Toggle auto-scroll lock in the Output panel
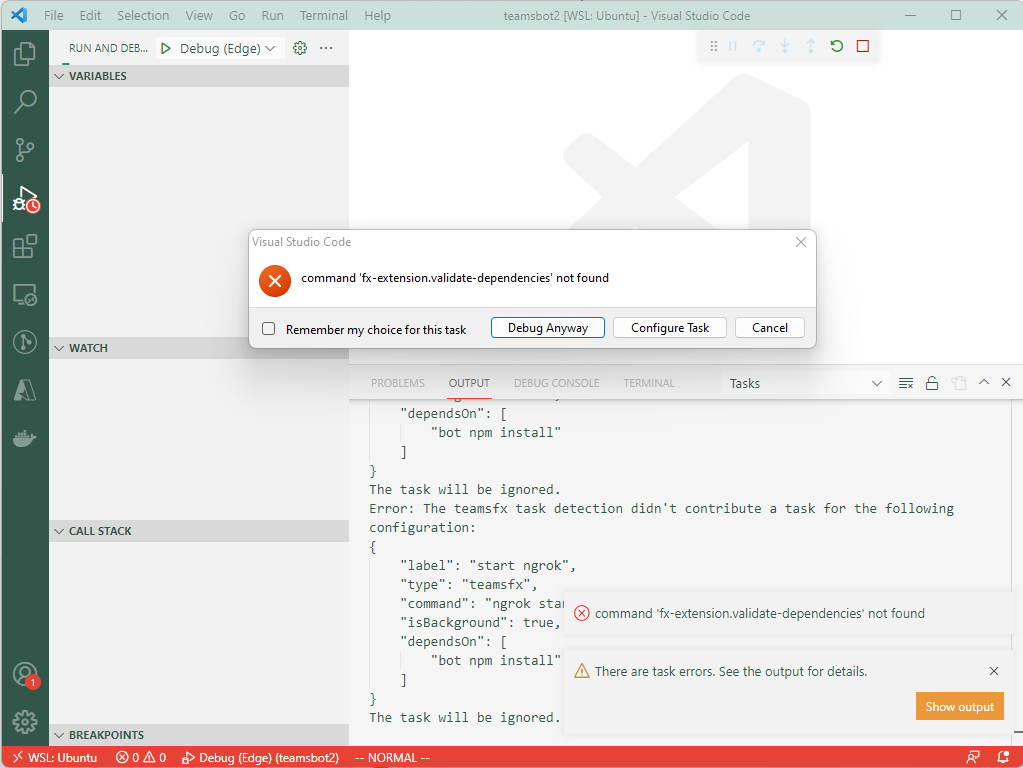 (x=931, y=382)
